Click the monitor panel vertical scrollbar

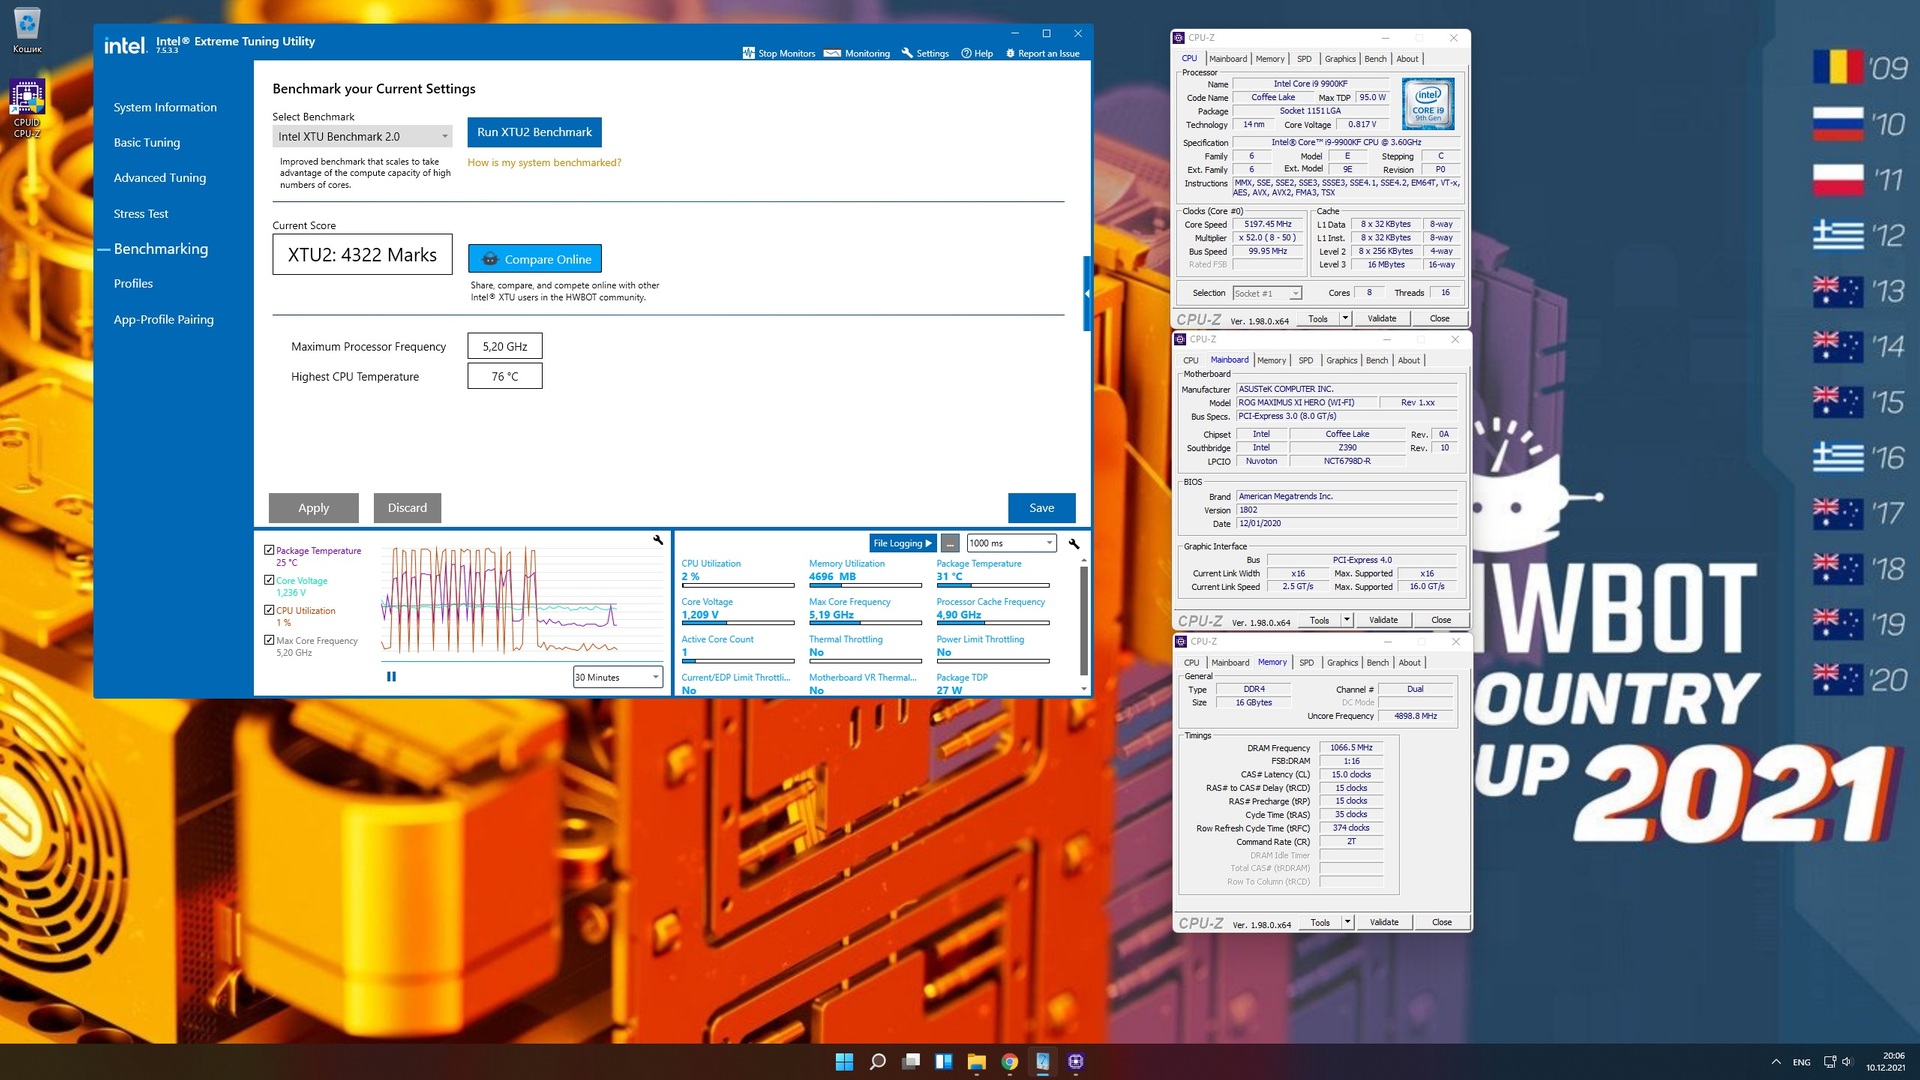tap(1084, 622)
